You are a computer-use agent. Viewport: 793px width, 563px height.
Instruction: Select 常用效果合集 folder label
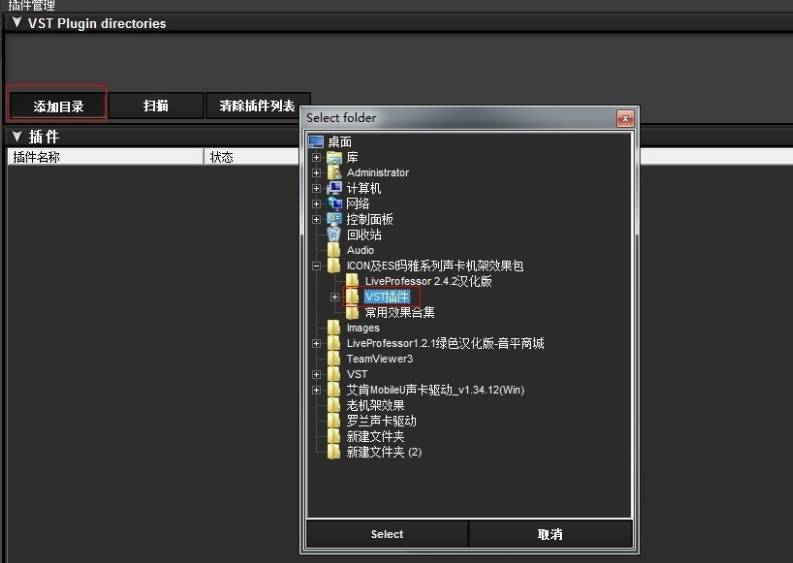pos(400,312)
